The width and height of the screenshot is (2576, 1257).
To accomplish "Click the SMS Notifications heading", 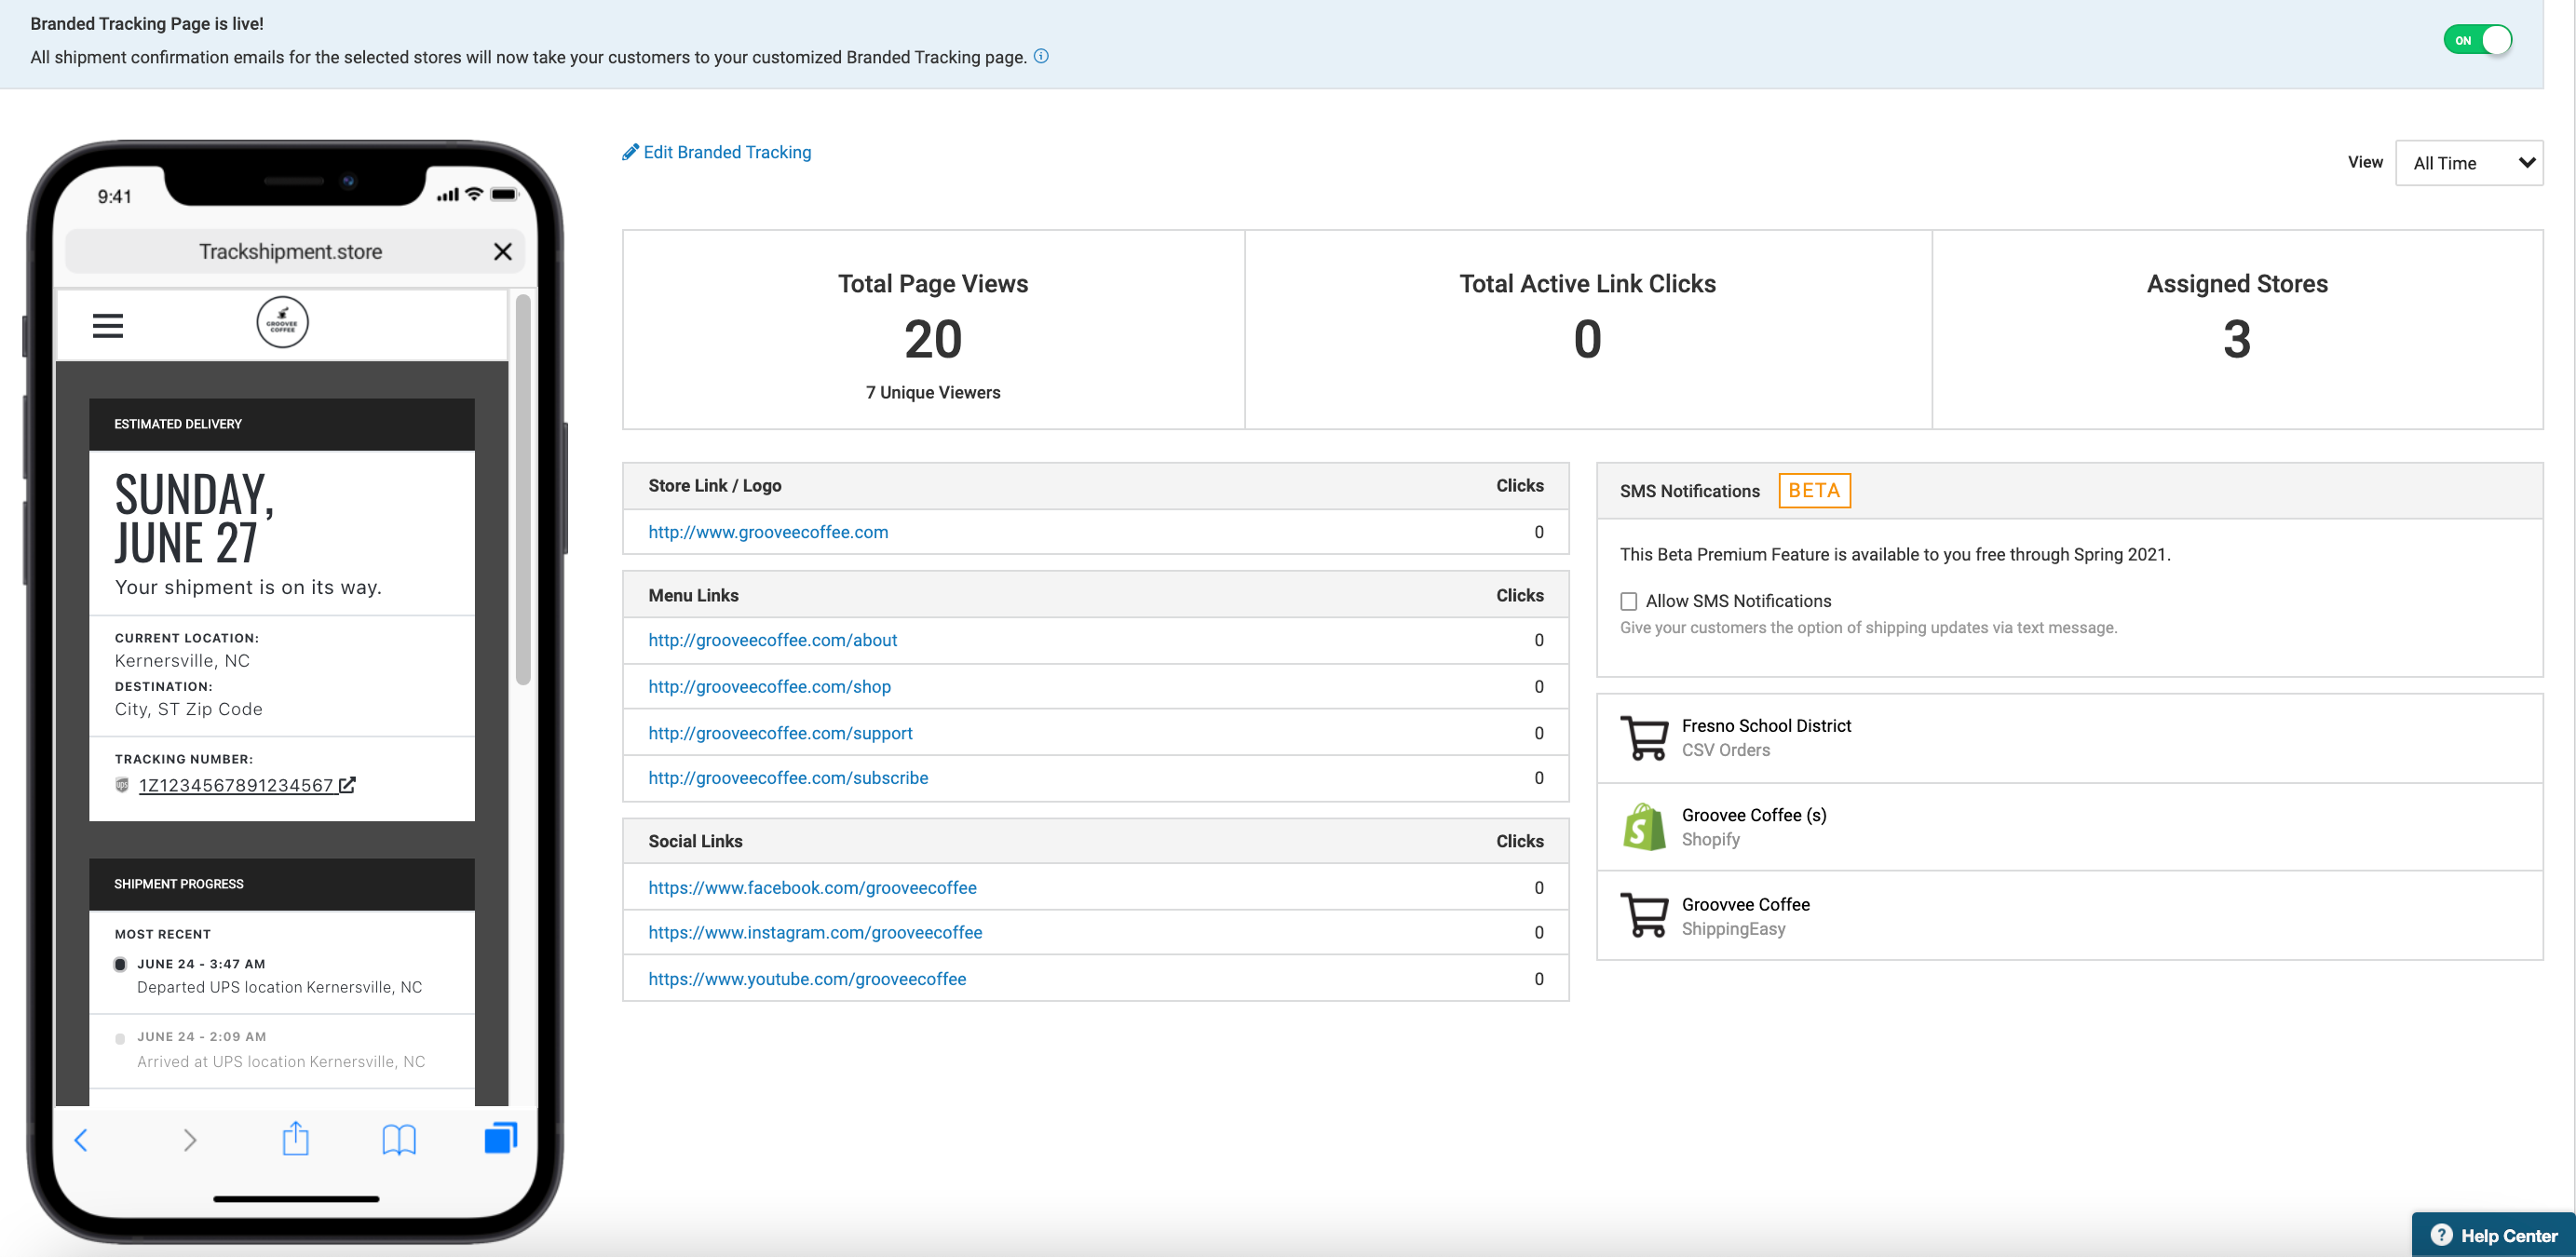I will [1690, 491].
